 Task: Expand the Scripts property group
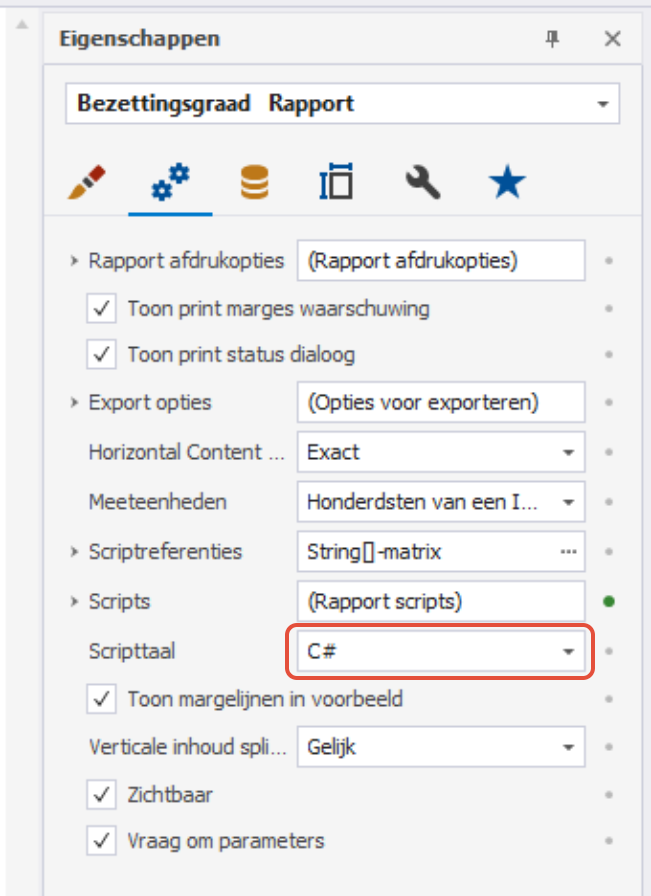74,601
